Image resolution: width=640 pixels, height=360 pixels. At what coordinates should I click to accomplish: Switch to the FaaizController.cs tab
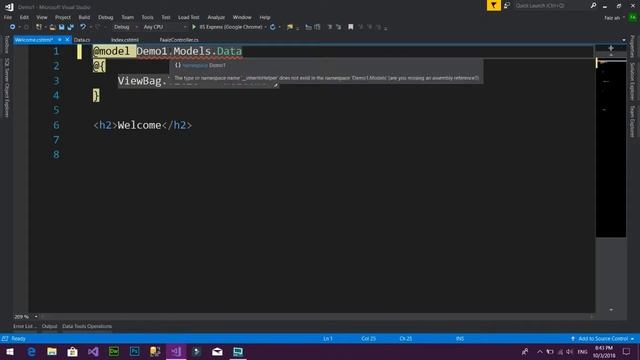tap(179, 40)
